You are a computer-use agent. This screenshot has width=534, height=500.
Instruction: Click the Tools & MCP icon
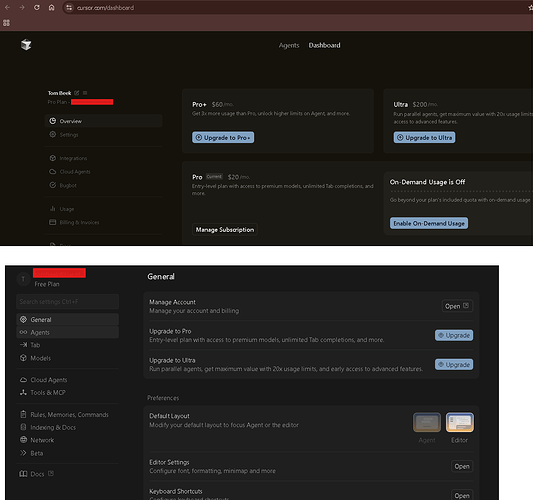(x=23, y=392)
